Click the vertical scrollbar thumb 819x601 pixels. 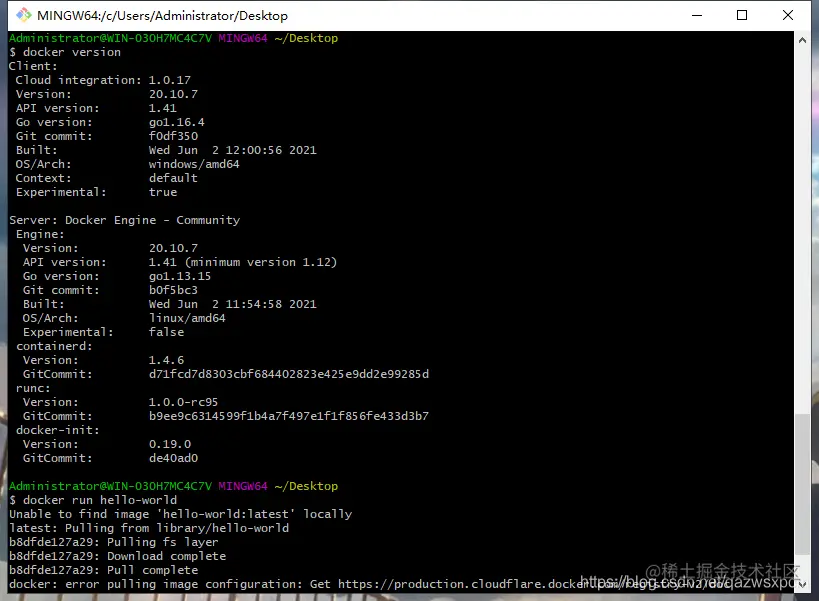(x=802, y=484)
